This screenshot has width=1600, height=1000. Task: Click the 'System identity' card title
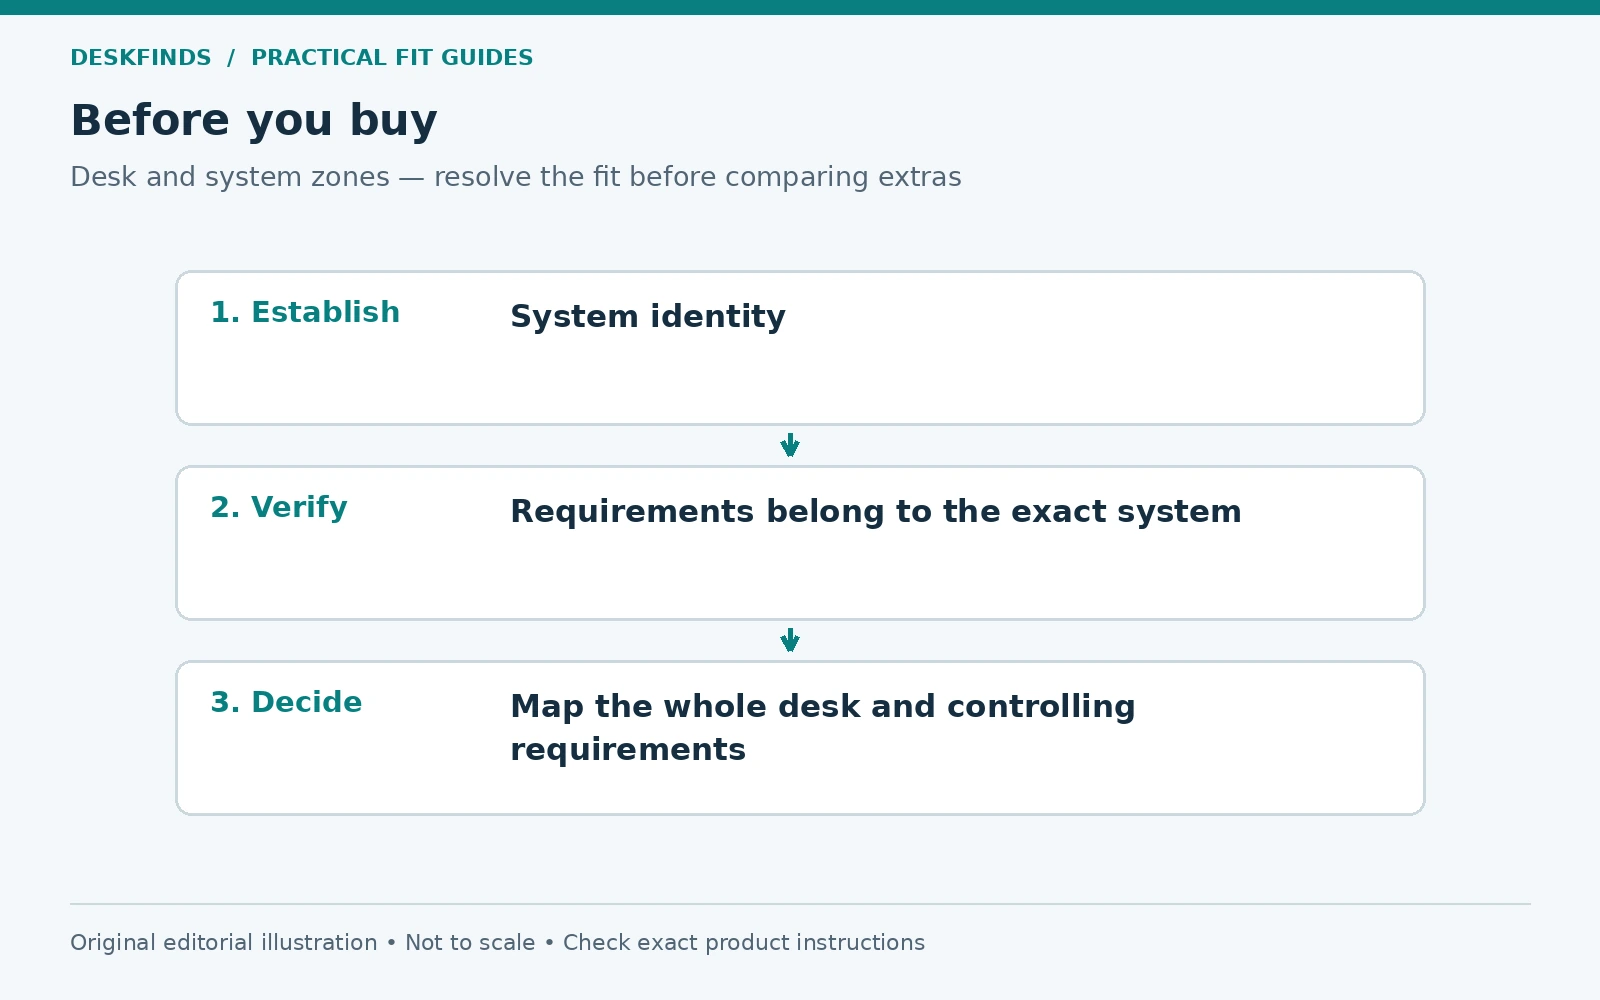(648, 317)
